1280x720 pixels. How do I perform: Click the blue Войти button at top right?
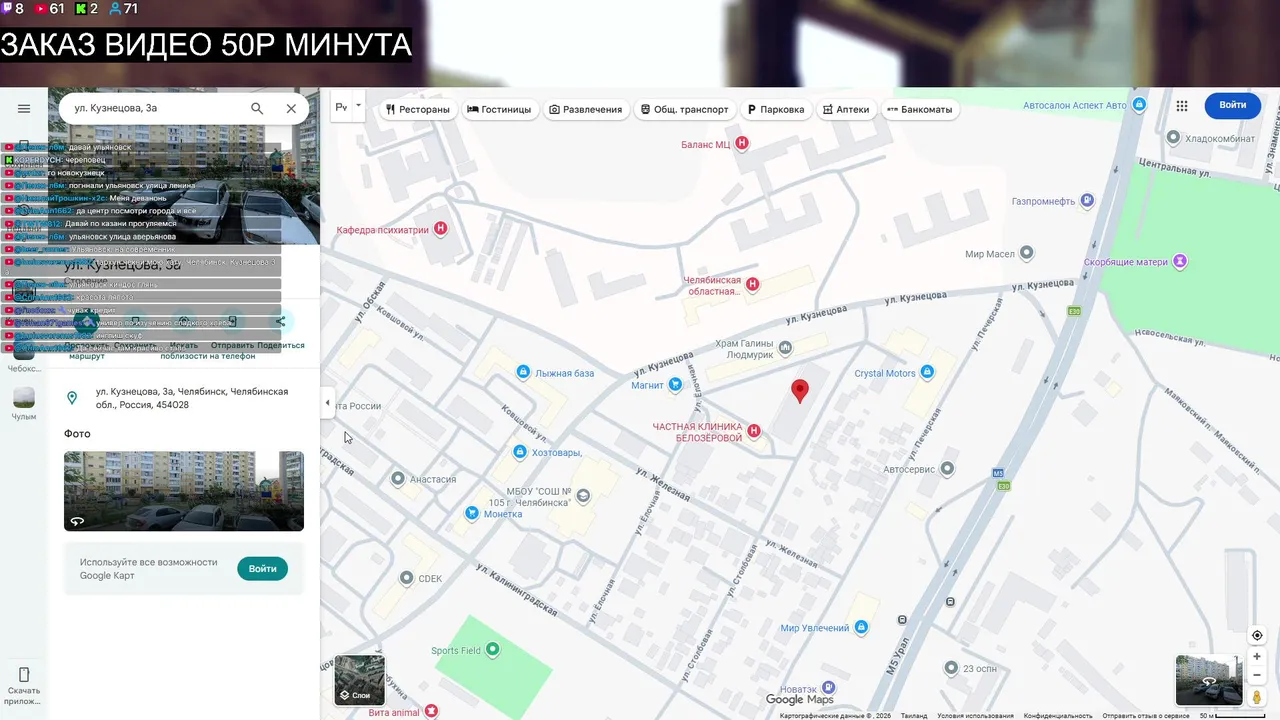[x=1233, y=105]
